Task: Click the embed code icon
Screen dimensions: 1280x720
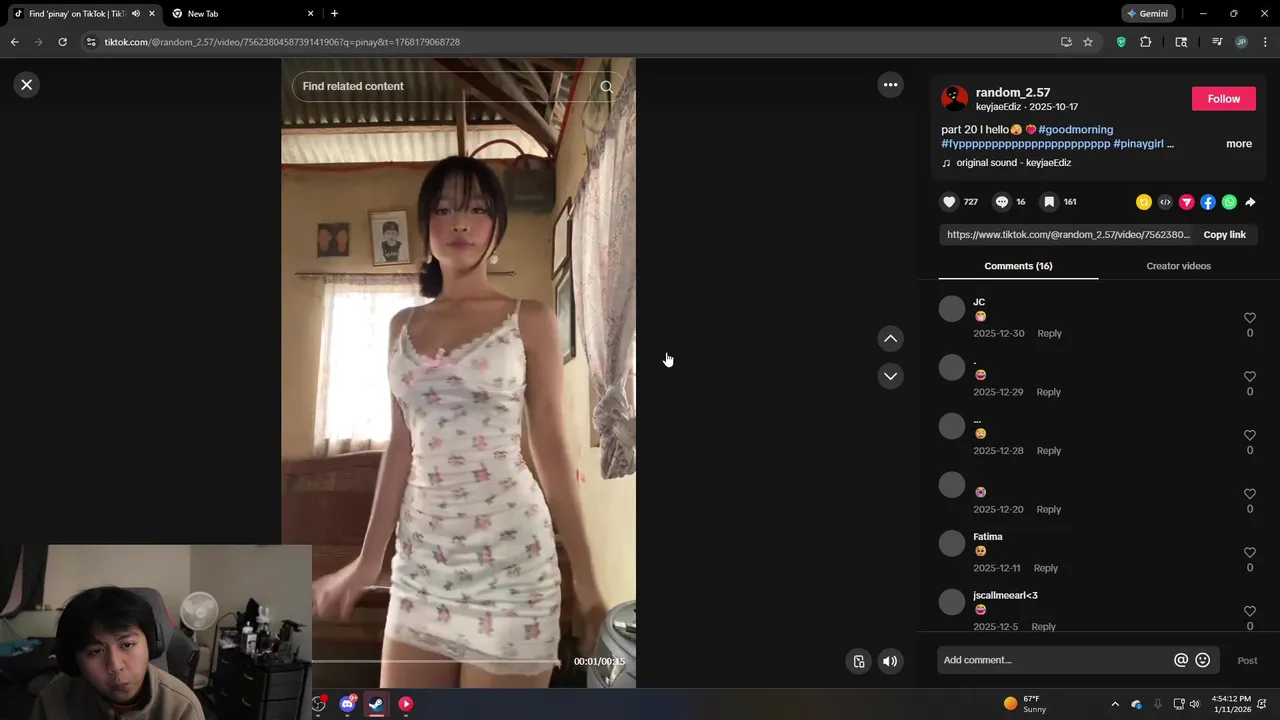Action: [1165, 202]
